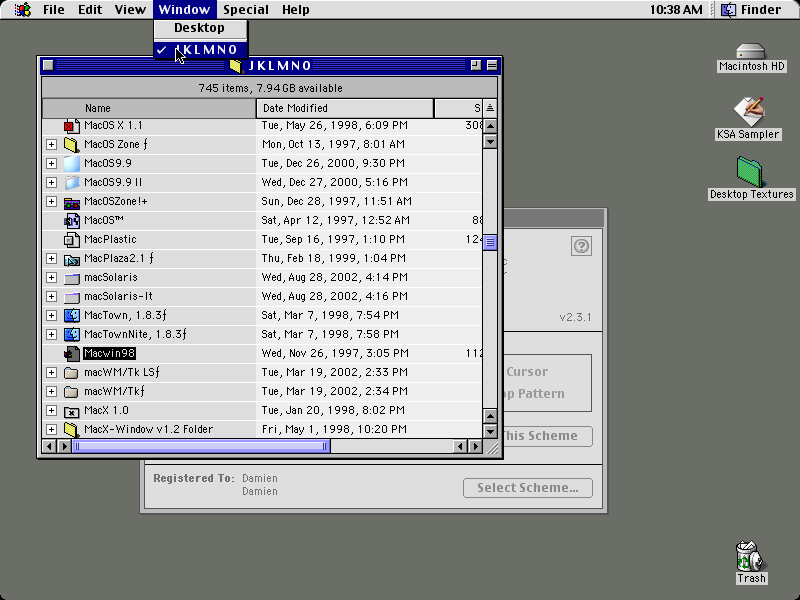
Task: Click the Trash icon on desktop
Action: point(749,556)
